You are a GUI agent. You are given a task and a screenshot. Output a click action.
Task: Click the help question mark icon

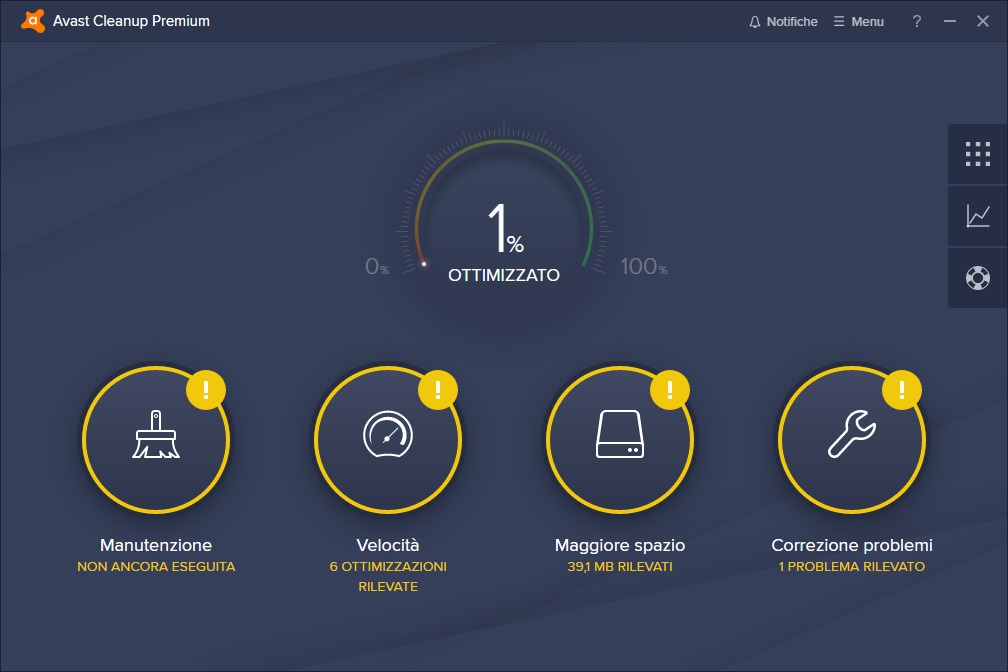tap(917, 21)
